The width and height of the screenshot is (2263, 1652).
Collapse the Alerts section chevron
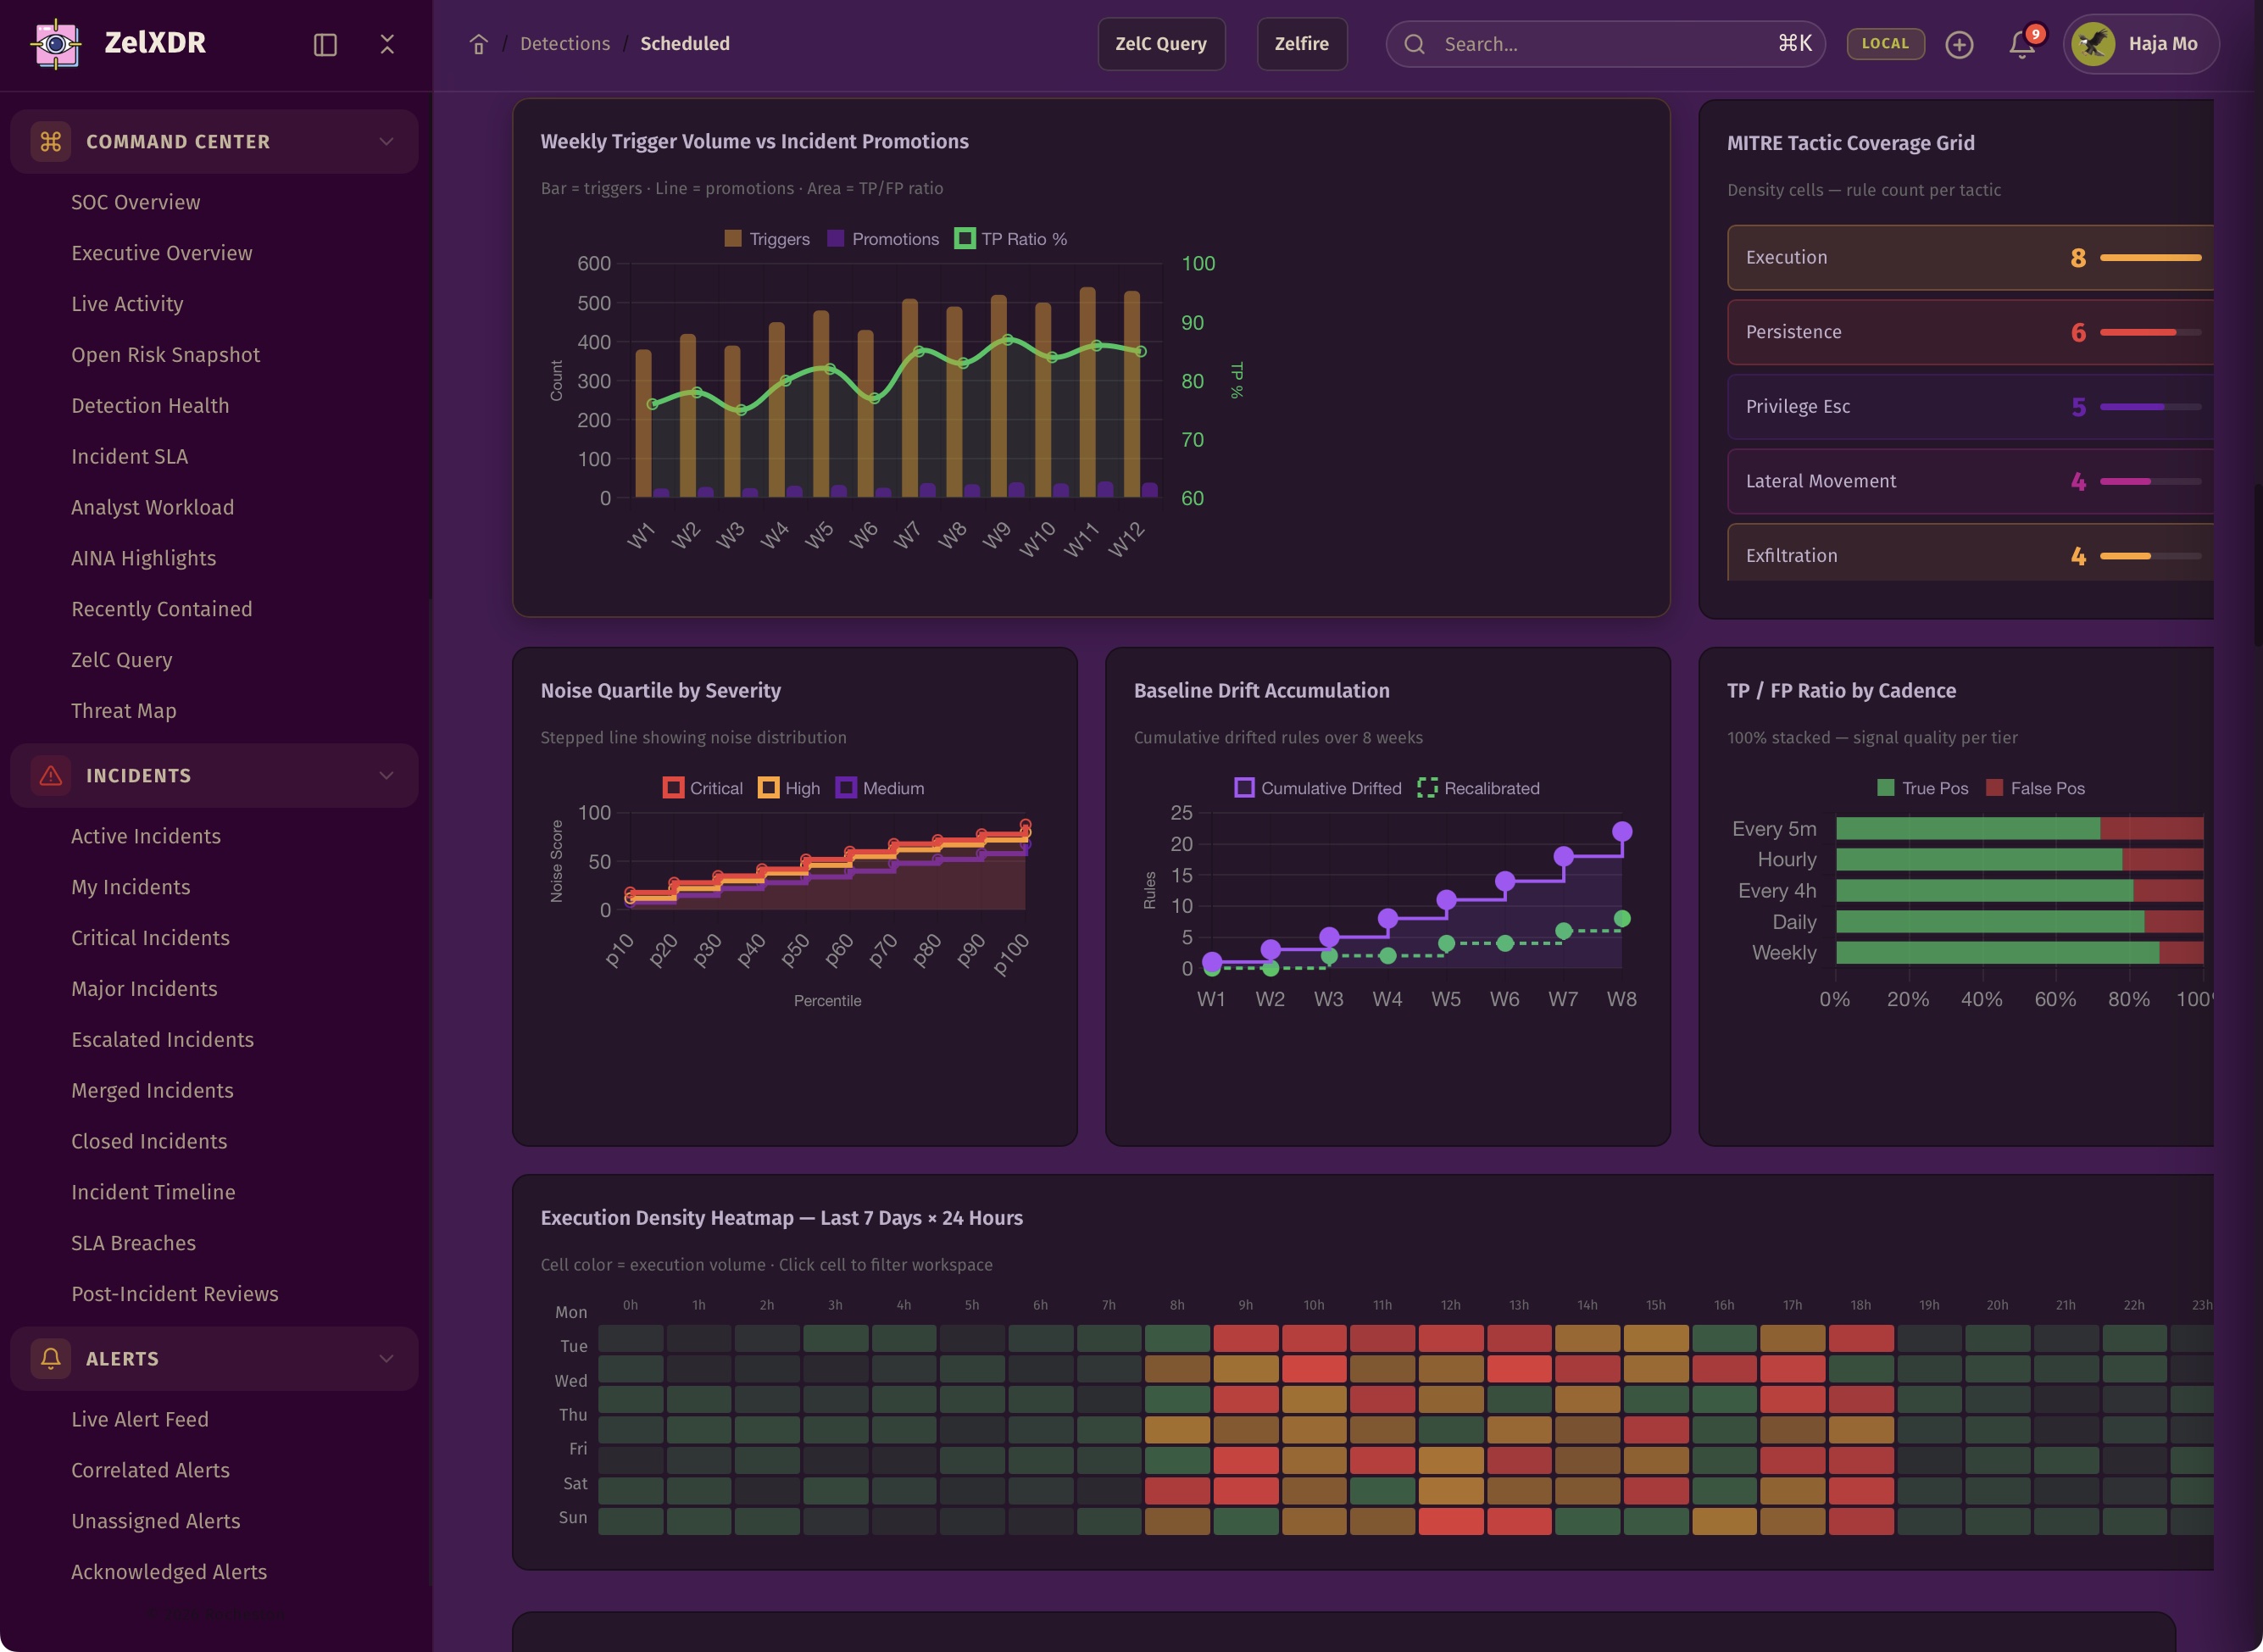click(386, 1358)
